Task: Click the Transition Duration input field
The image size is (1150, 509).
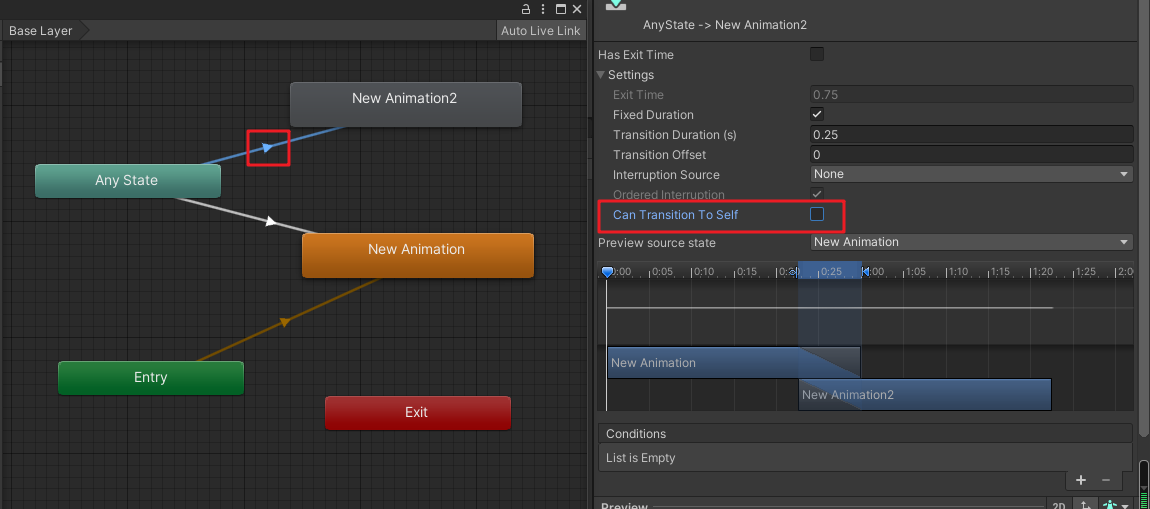Action: pos(970,134)
